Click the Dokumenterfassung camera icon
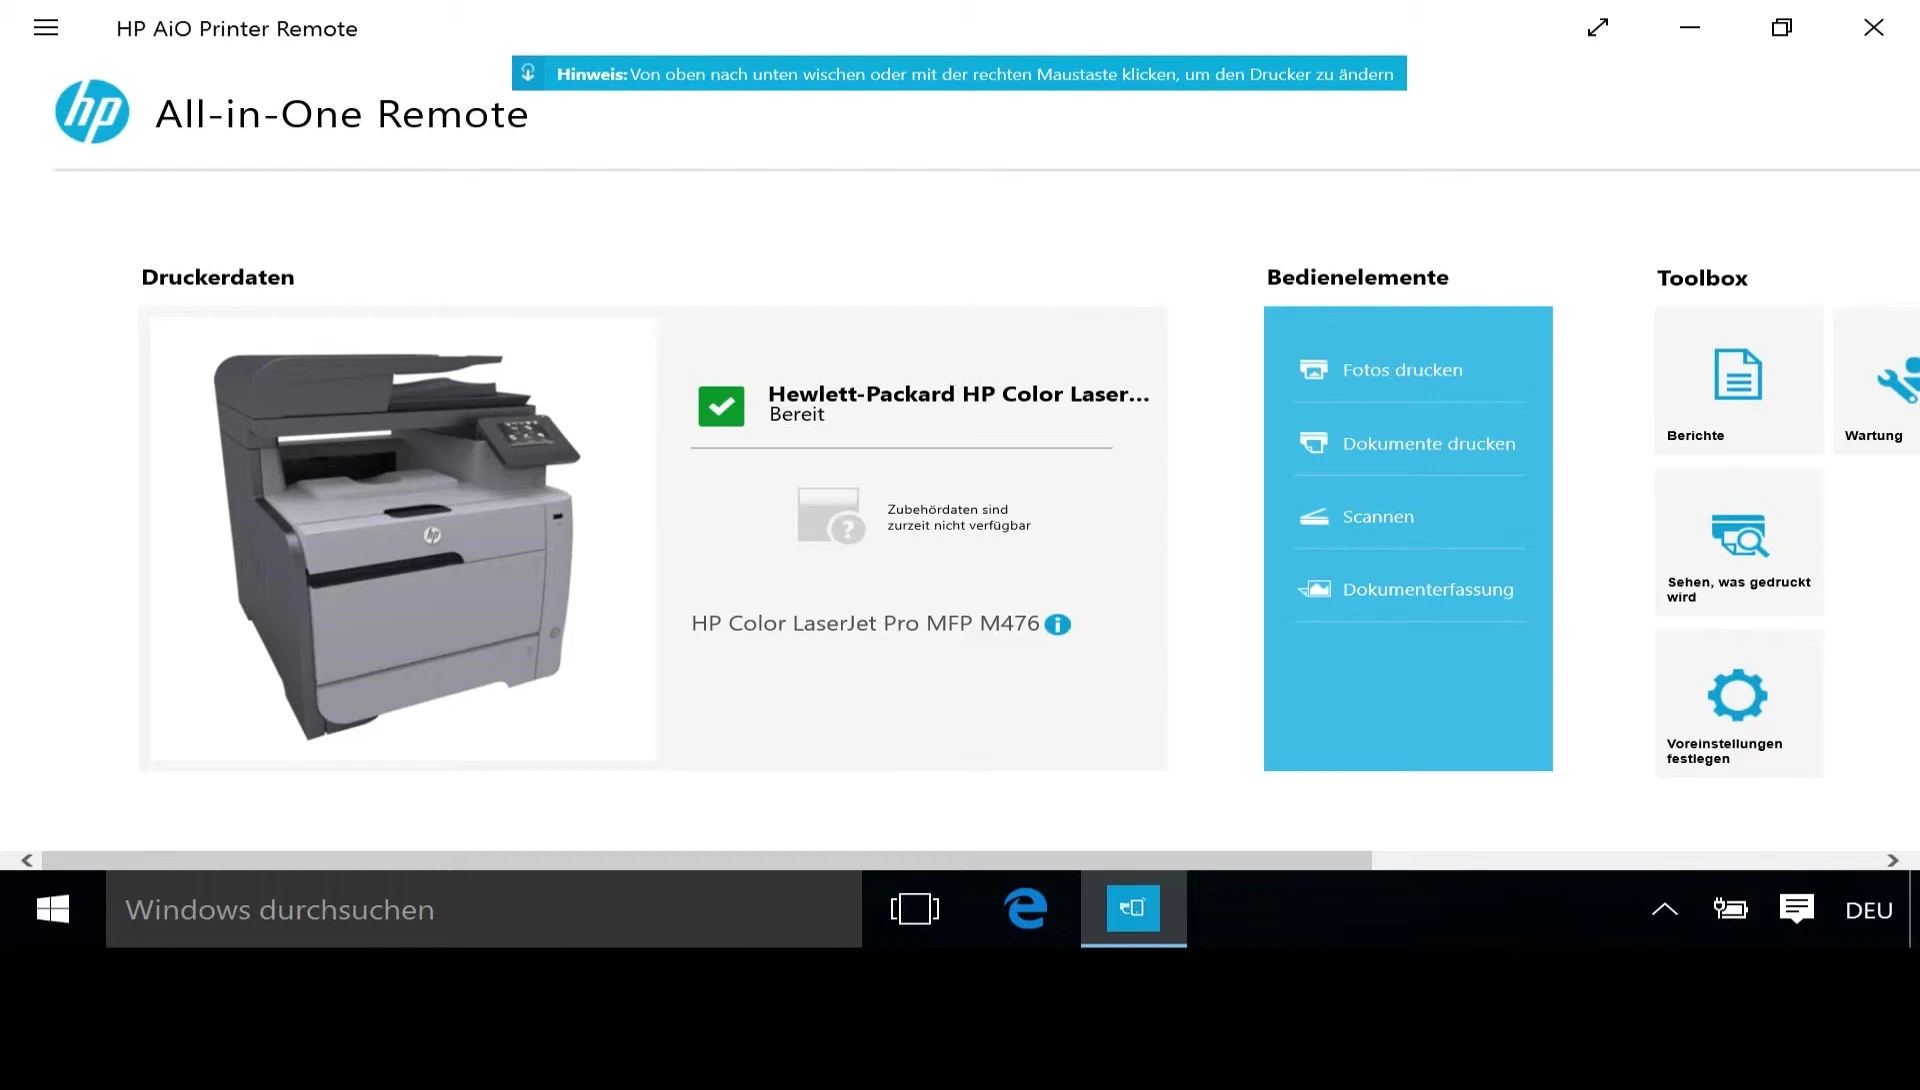Screen dimensions: 1920x1090 [x=1314, y=589]
